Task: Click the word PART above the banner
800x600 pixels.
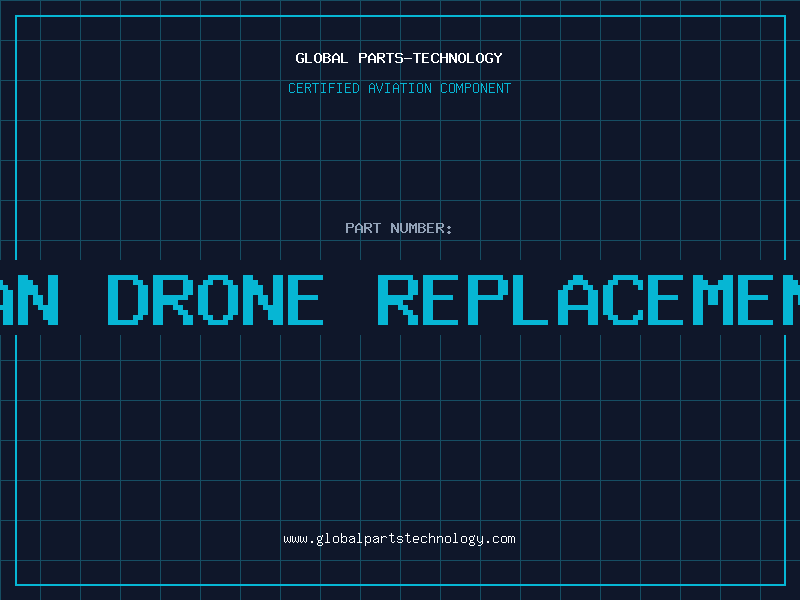Action: [x=363, y=228]
